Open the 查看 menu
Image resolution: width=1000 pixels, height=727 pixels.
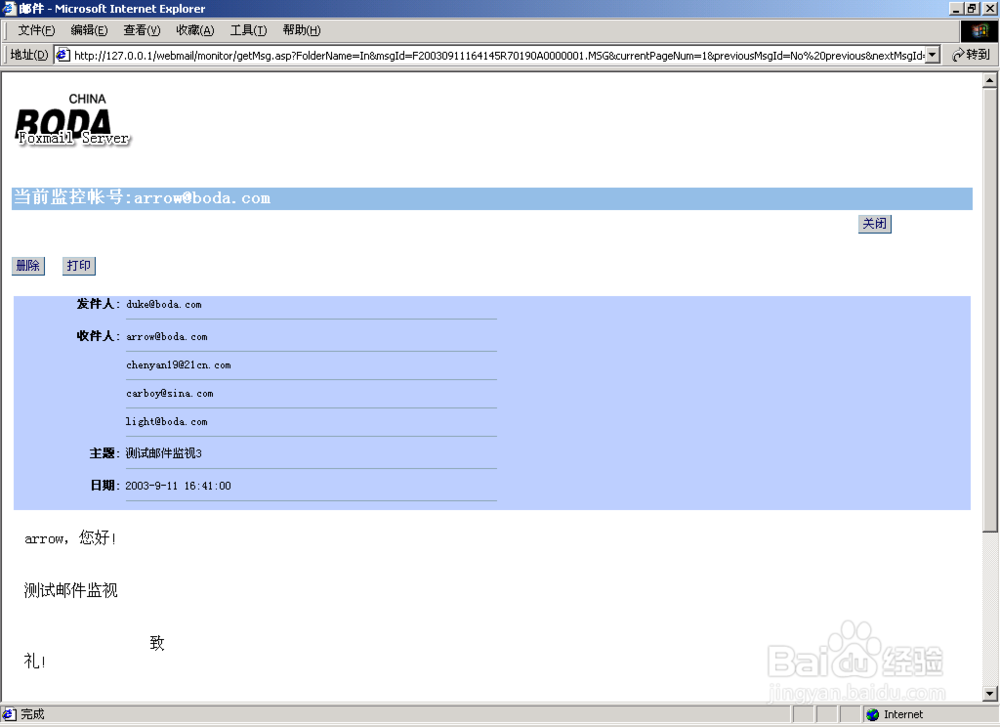coord(140,30)
